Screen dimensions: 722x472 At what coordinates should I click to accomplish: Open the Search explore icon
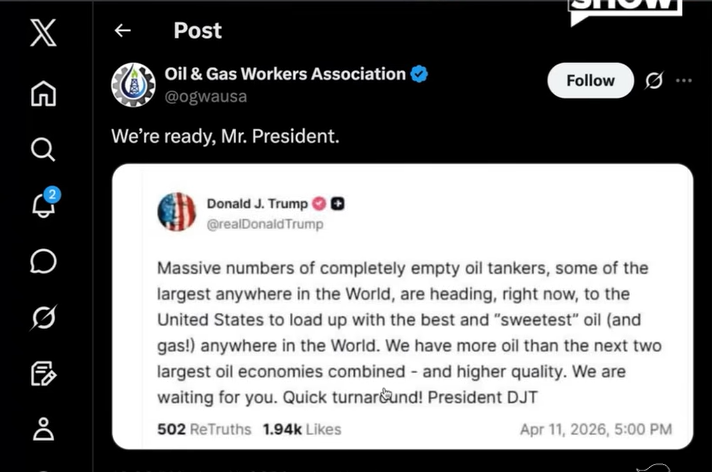(43, 150)
